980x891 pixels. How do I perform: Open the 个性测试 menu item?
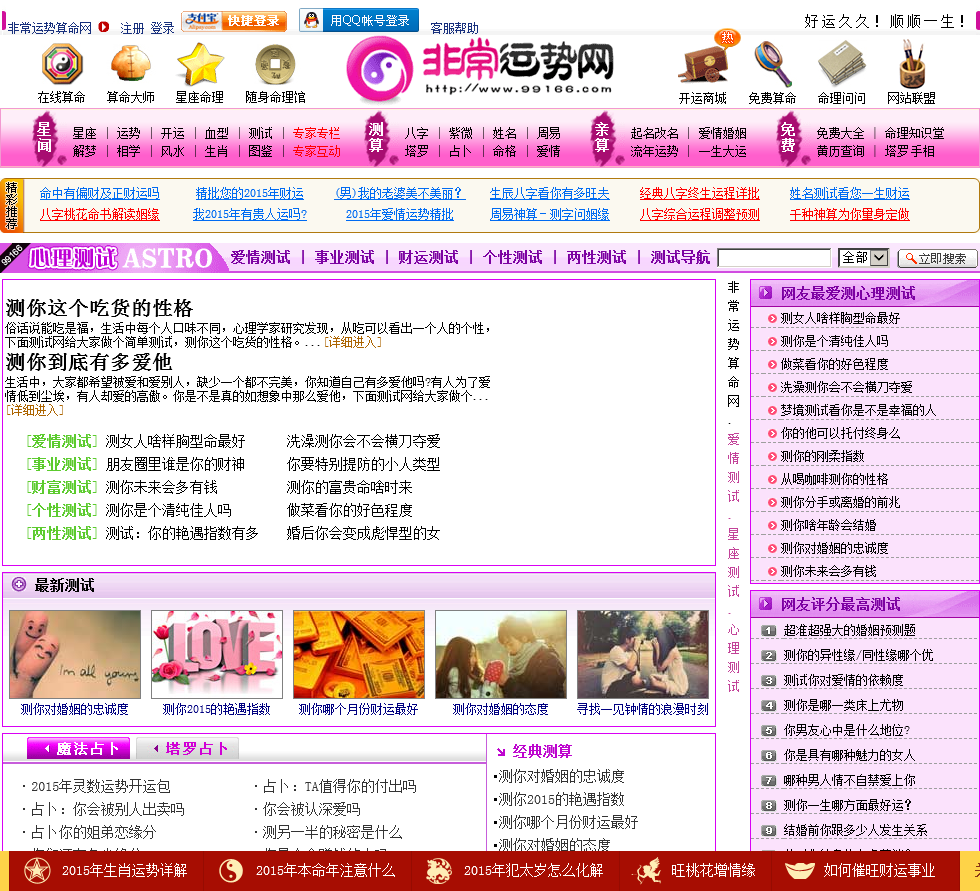[x=512, y=257]
